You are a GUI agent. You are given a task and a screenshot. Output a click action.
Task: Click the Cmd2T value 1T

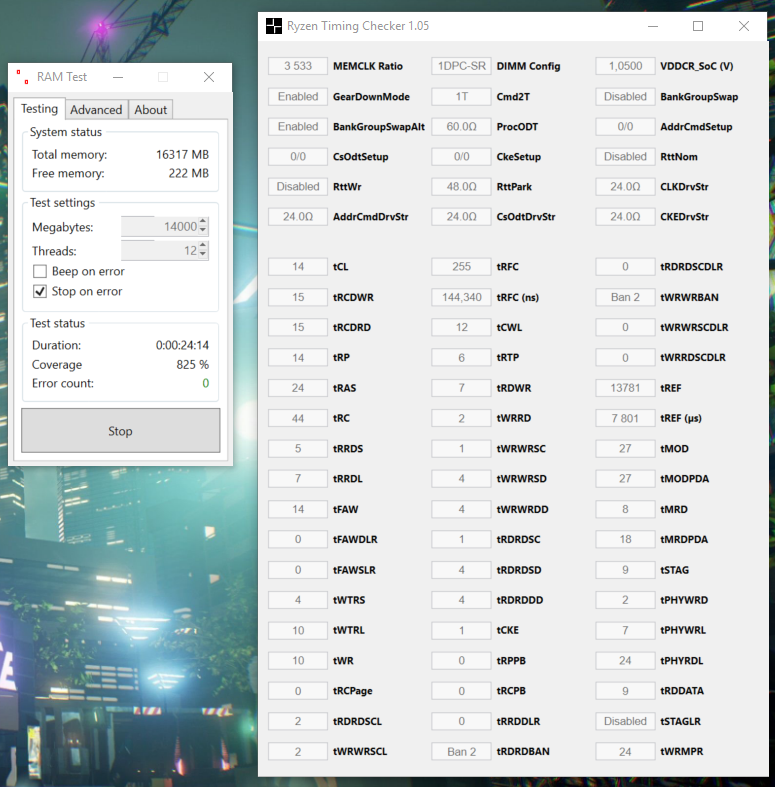pyautogui.click(x=461, y=96)
